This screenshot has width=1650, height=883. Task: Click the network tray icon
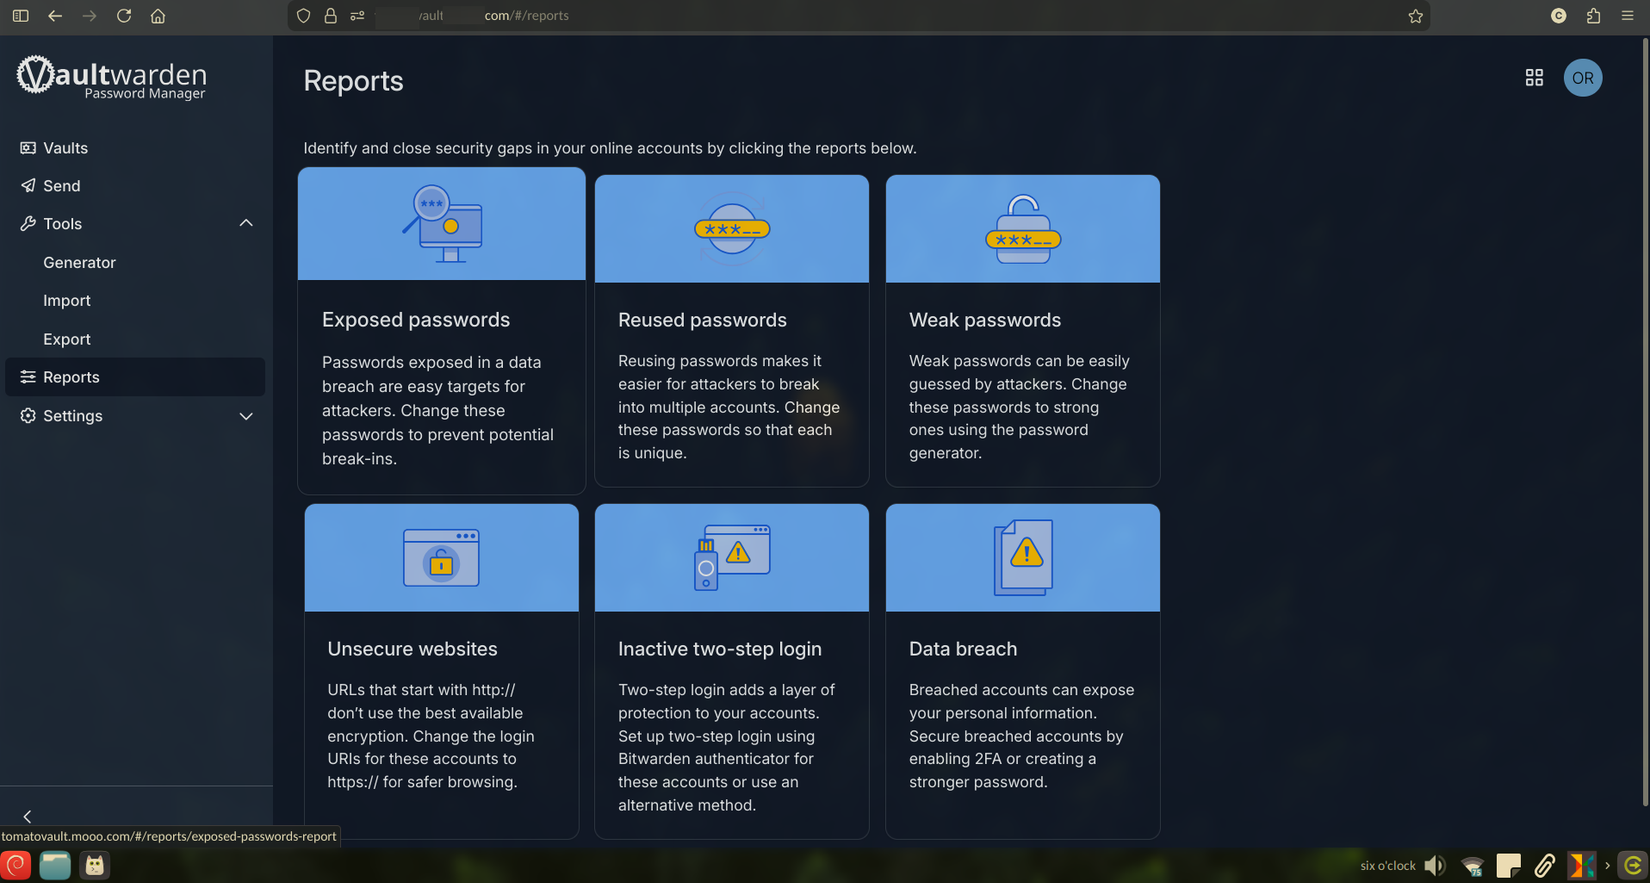[x=1472, y=866]
